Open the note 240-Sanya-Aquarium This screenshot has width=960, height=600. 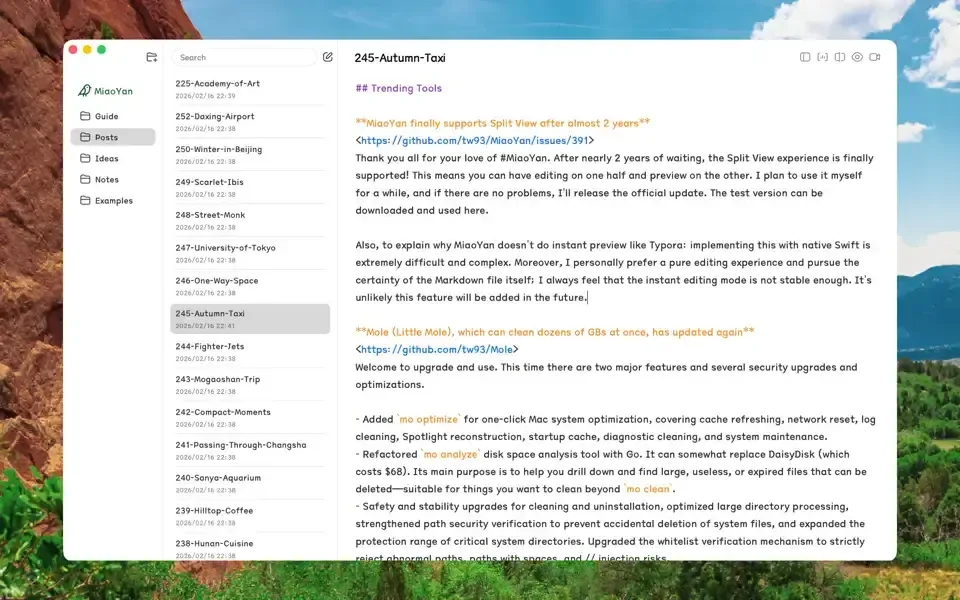click(250, 483)
